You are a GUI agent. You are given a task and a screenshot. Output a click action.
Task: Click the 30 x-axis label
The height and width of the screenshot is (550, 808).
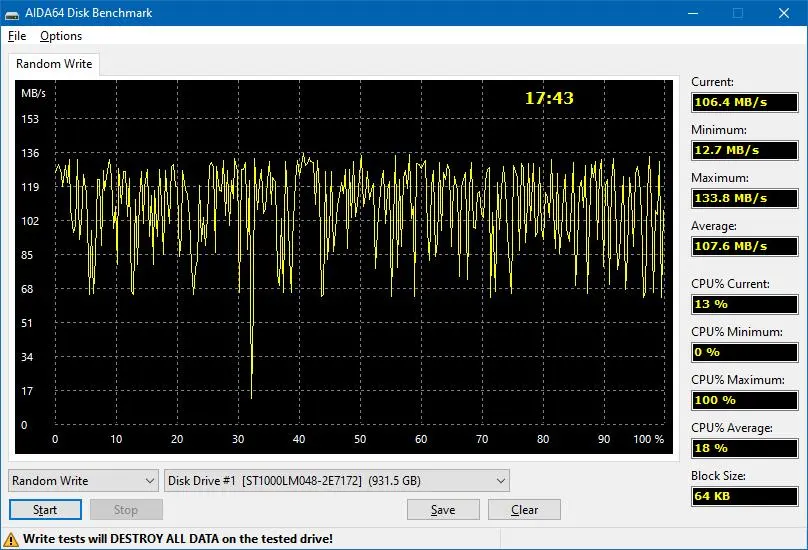238,439
